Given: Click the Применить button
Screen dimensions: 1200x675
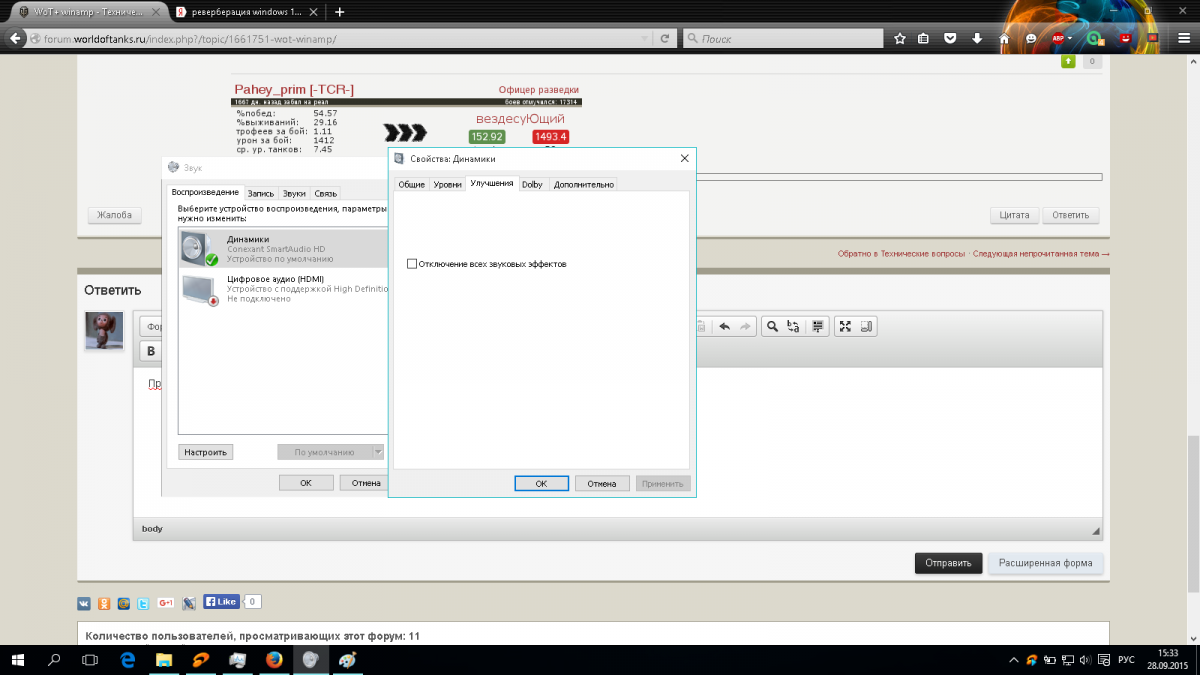Looking at the screenshot, I should (x=663, y=483).
